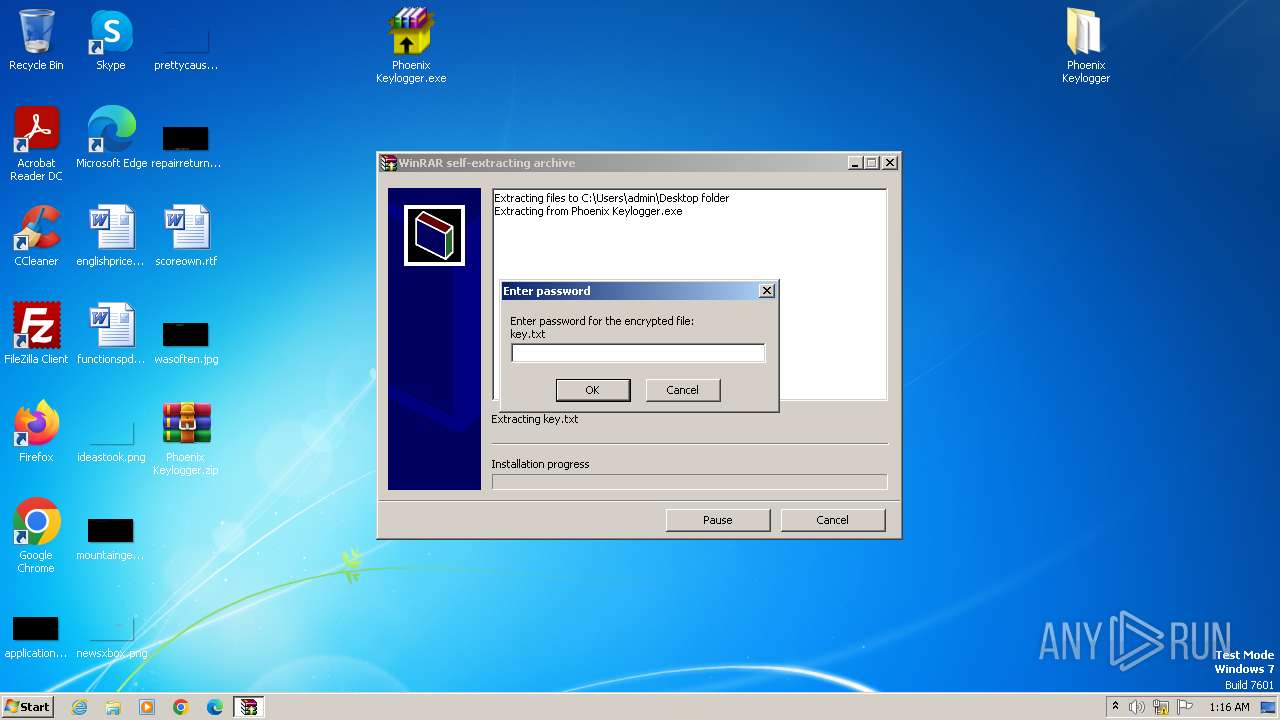
Task: Open Chrome from the taskbar
Action: (181, 707)
